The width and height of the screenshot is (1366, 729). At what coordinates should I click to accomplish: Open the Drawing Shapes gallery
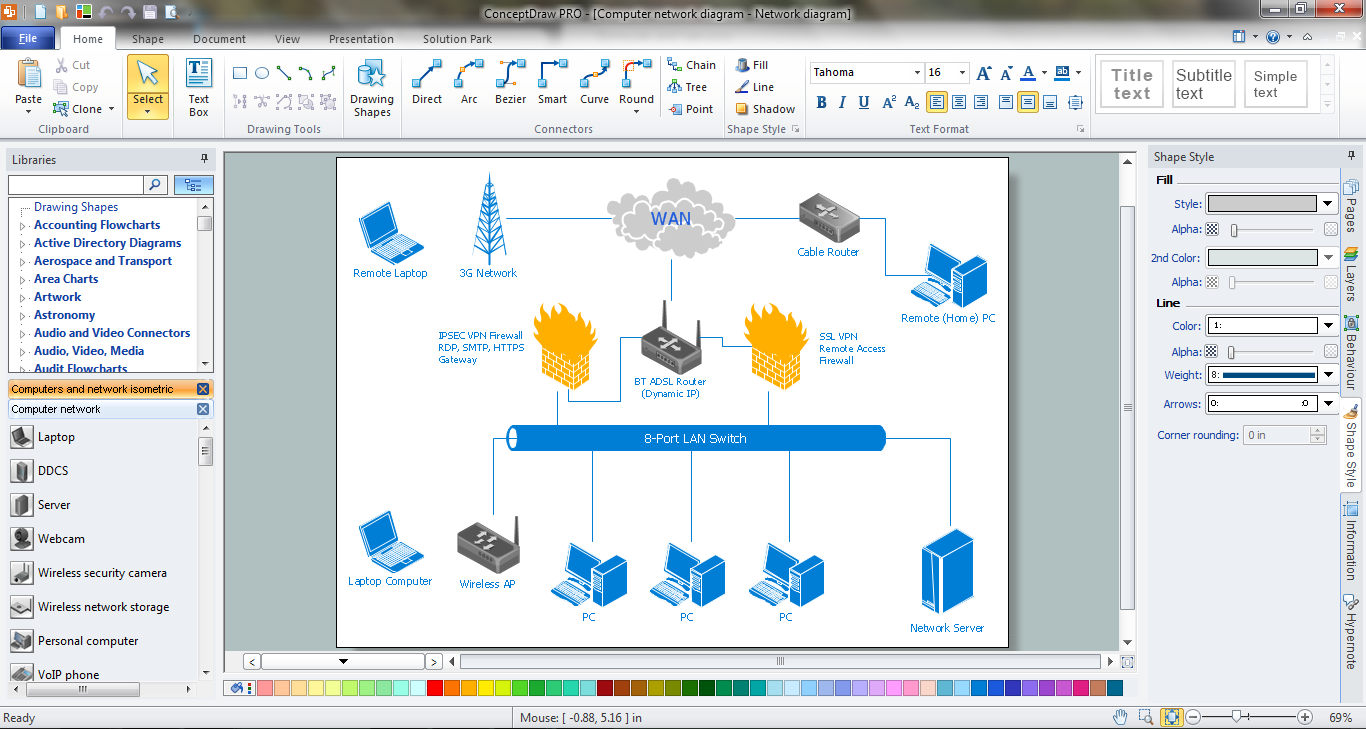[x=371, y=90]
